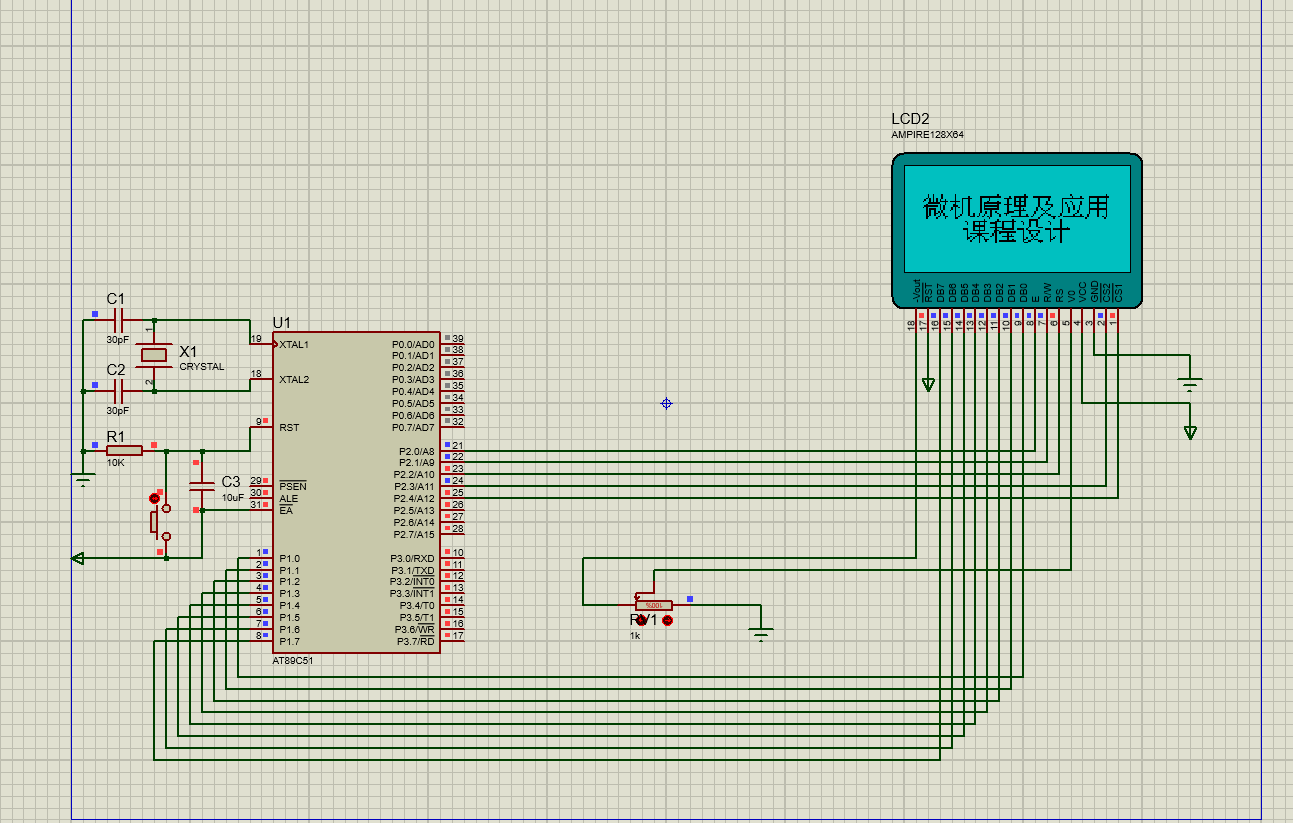Image resolution: width=1293 pixels, height=823 pixels.
Task: Click the 1k value label under RV1
Action: pos(635,635)
